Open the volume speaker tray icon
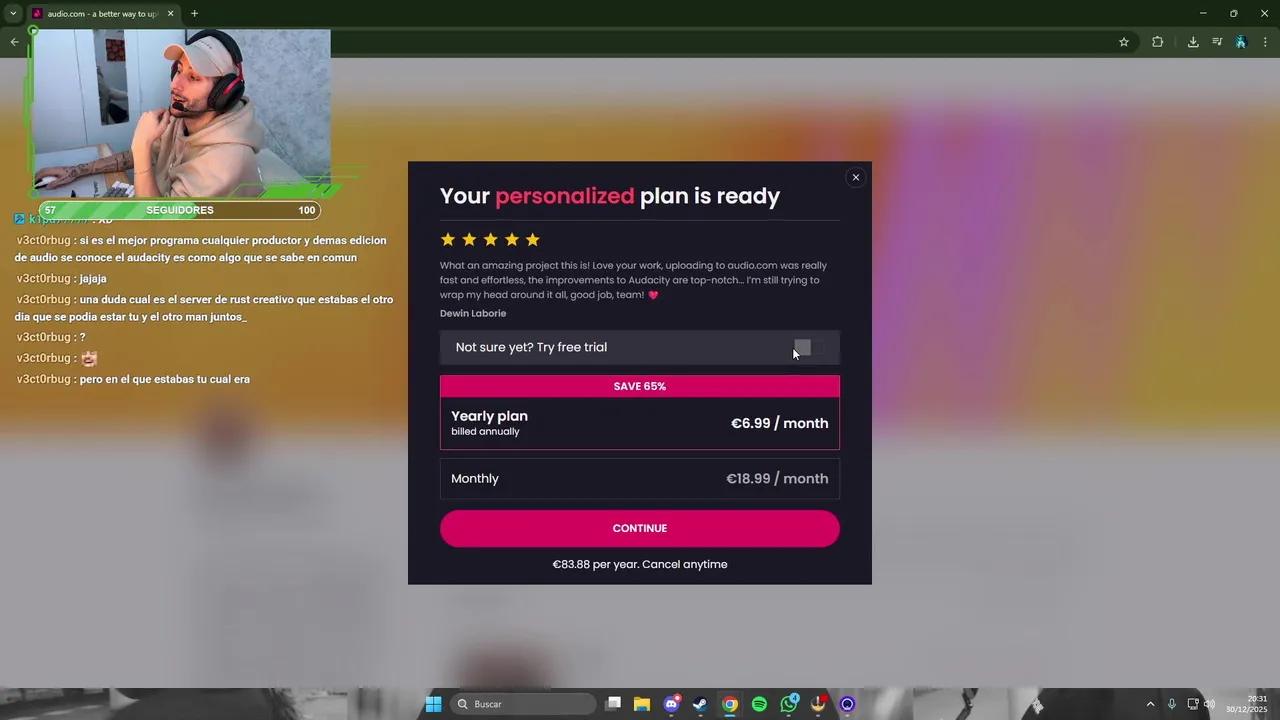 1210,704
